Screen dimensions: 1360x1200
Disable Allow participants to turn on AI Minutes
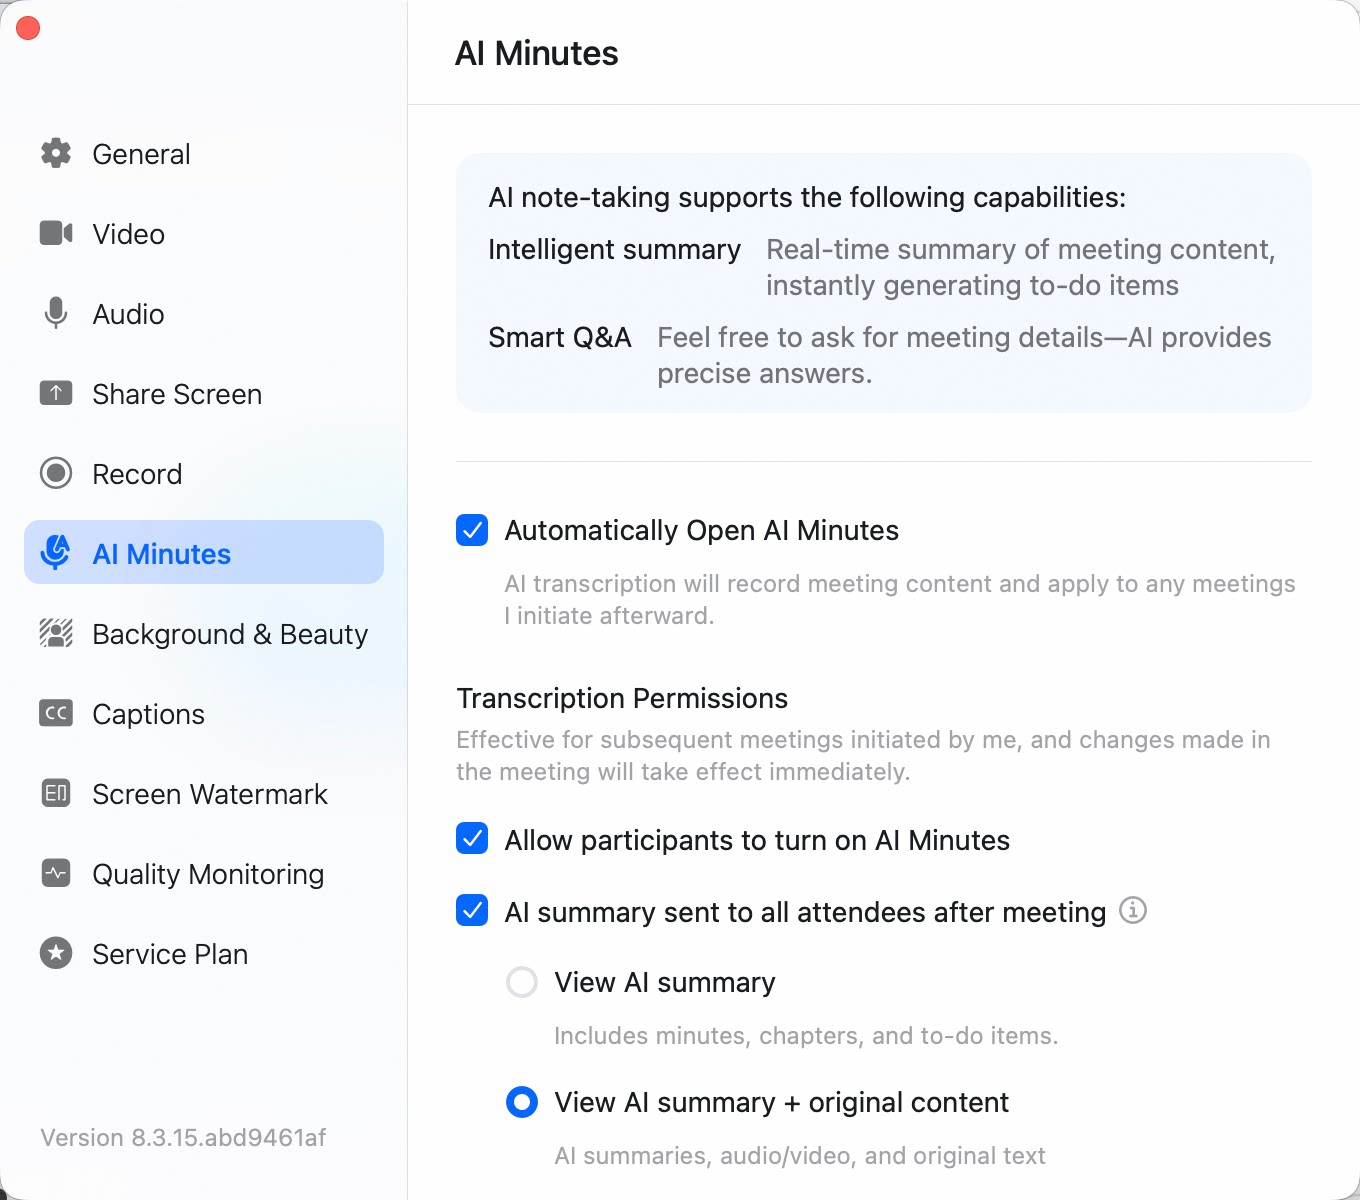click(472, 838)
